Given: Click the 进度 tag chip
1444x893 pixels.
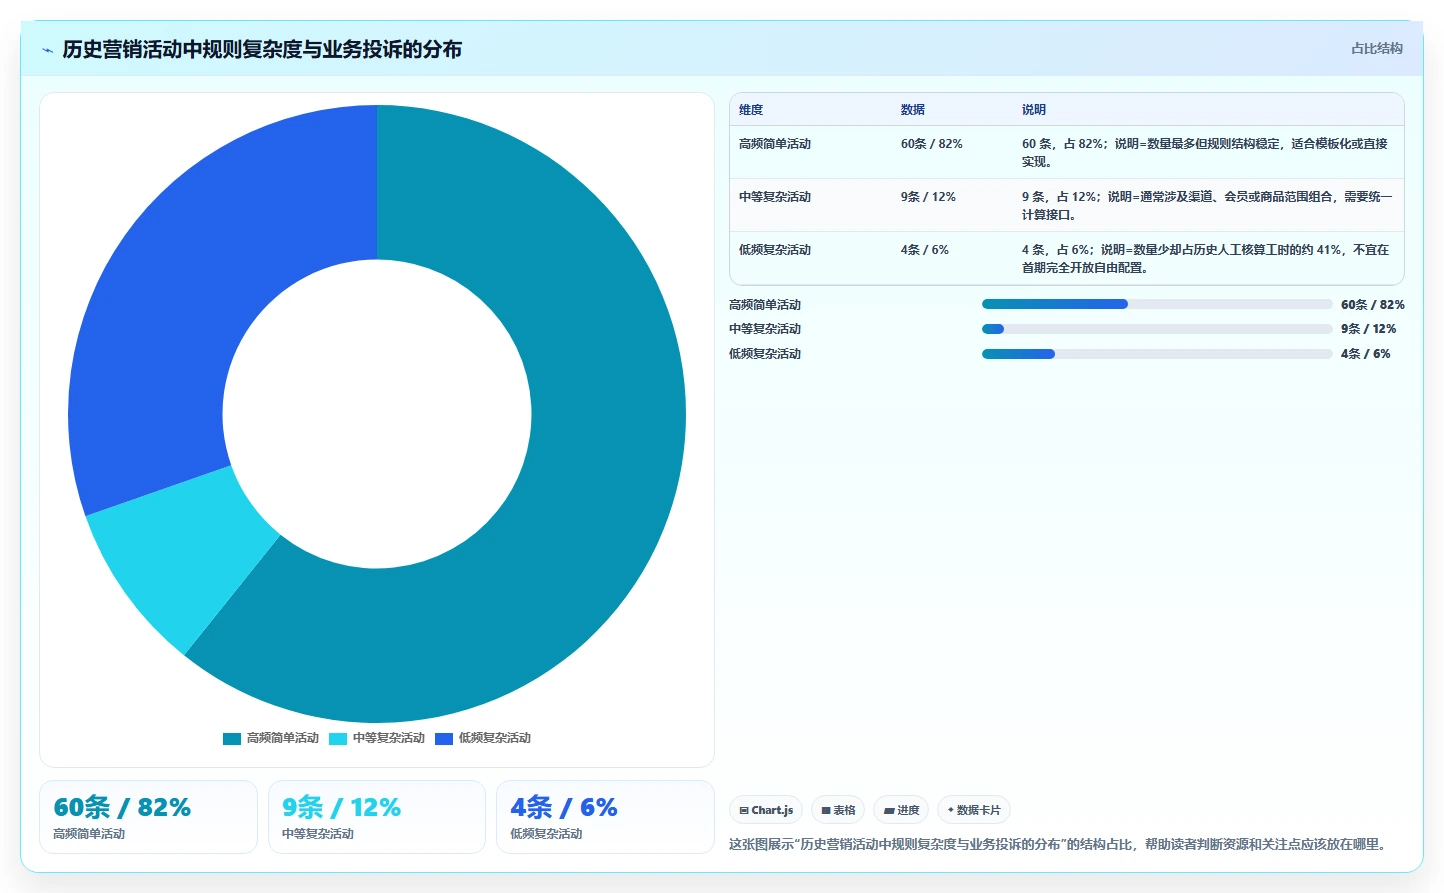Looking at the screenshot, I should tap(901, 810).
